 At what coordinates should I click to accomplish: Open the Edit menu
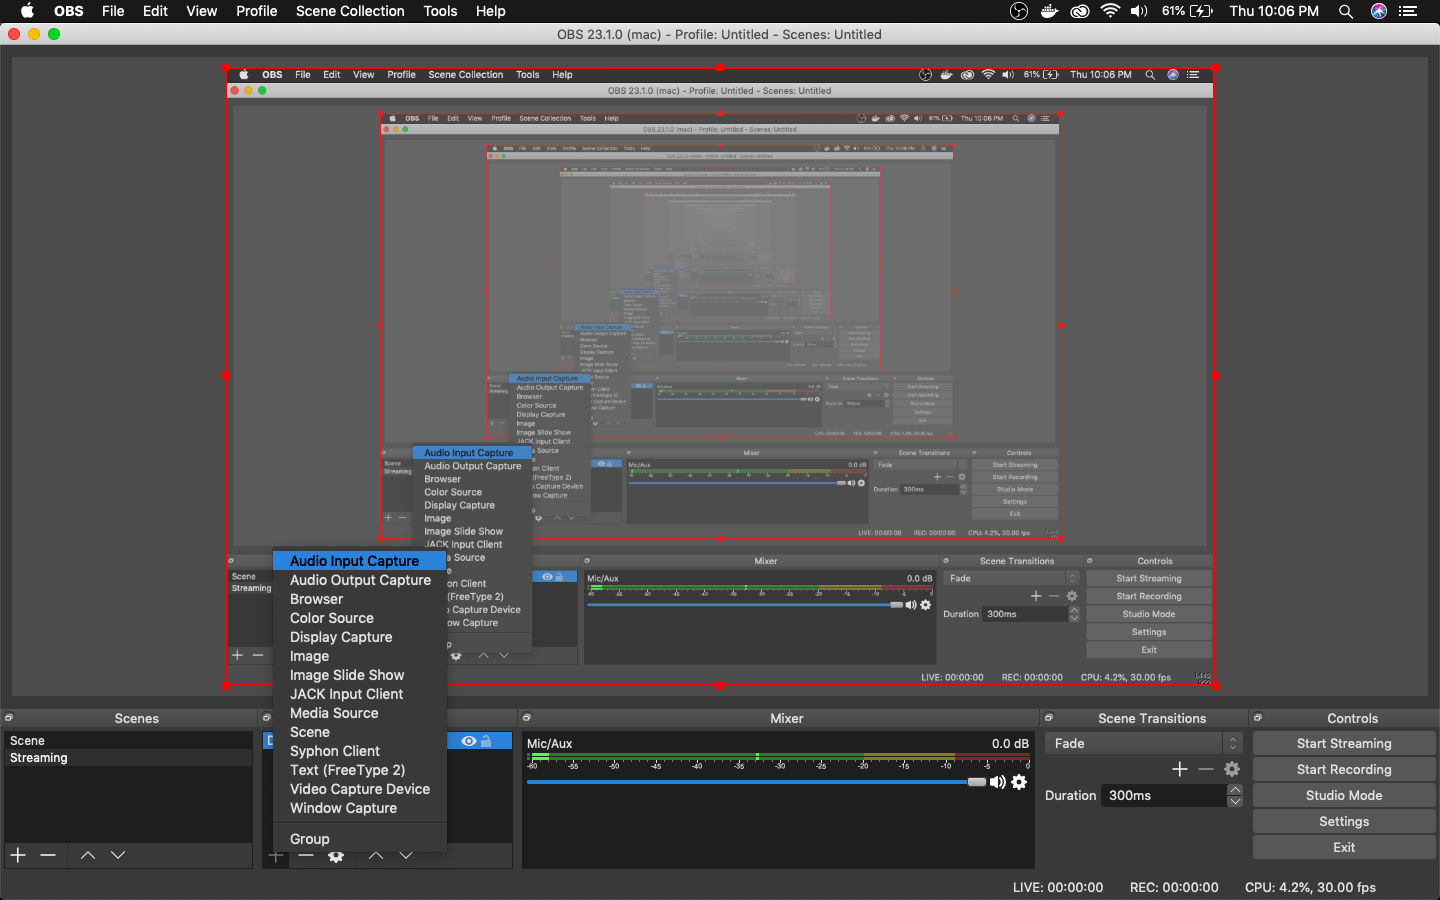155,11
